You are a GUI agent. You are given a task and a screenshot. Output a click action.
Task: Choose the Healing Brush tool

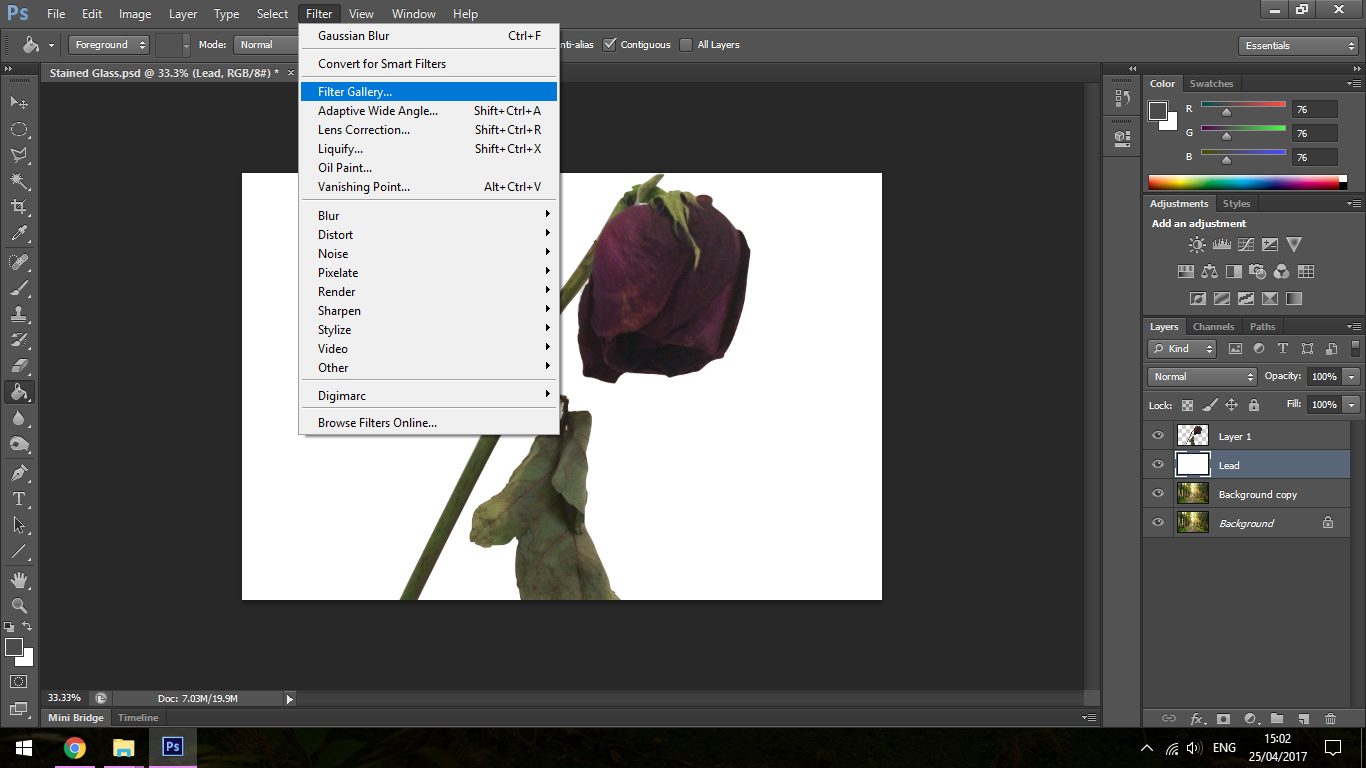(x=19, y=262)
